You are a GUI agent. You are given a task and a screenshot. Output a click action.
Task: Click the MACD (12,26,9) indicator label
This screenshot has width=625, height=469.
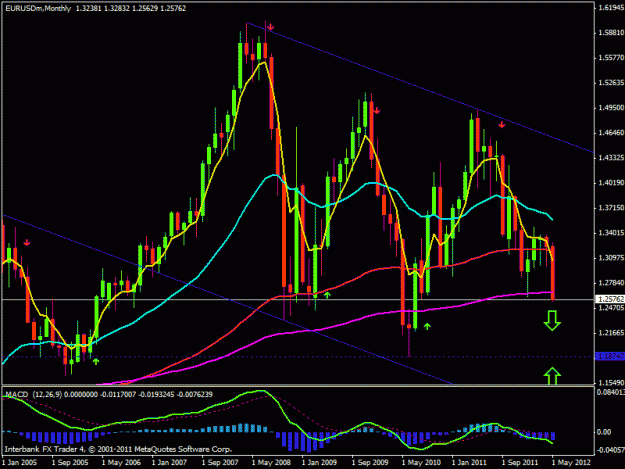33,394
